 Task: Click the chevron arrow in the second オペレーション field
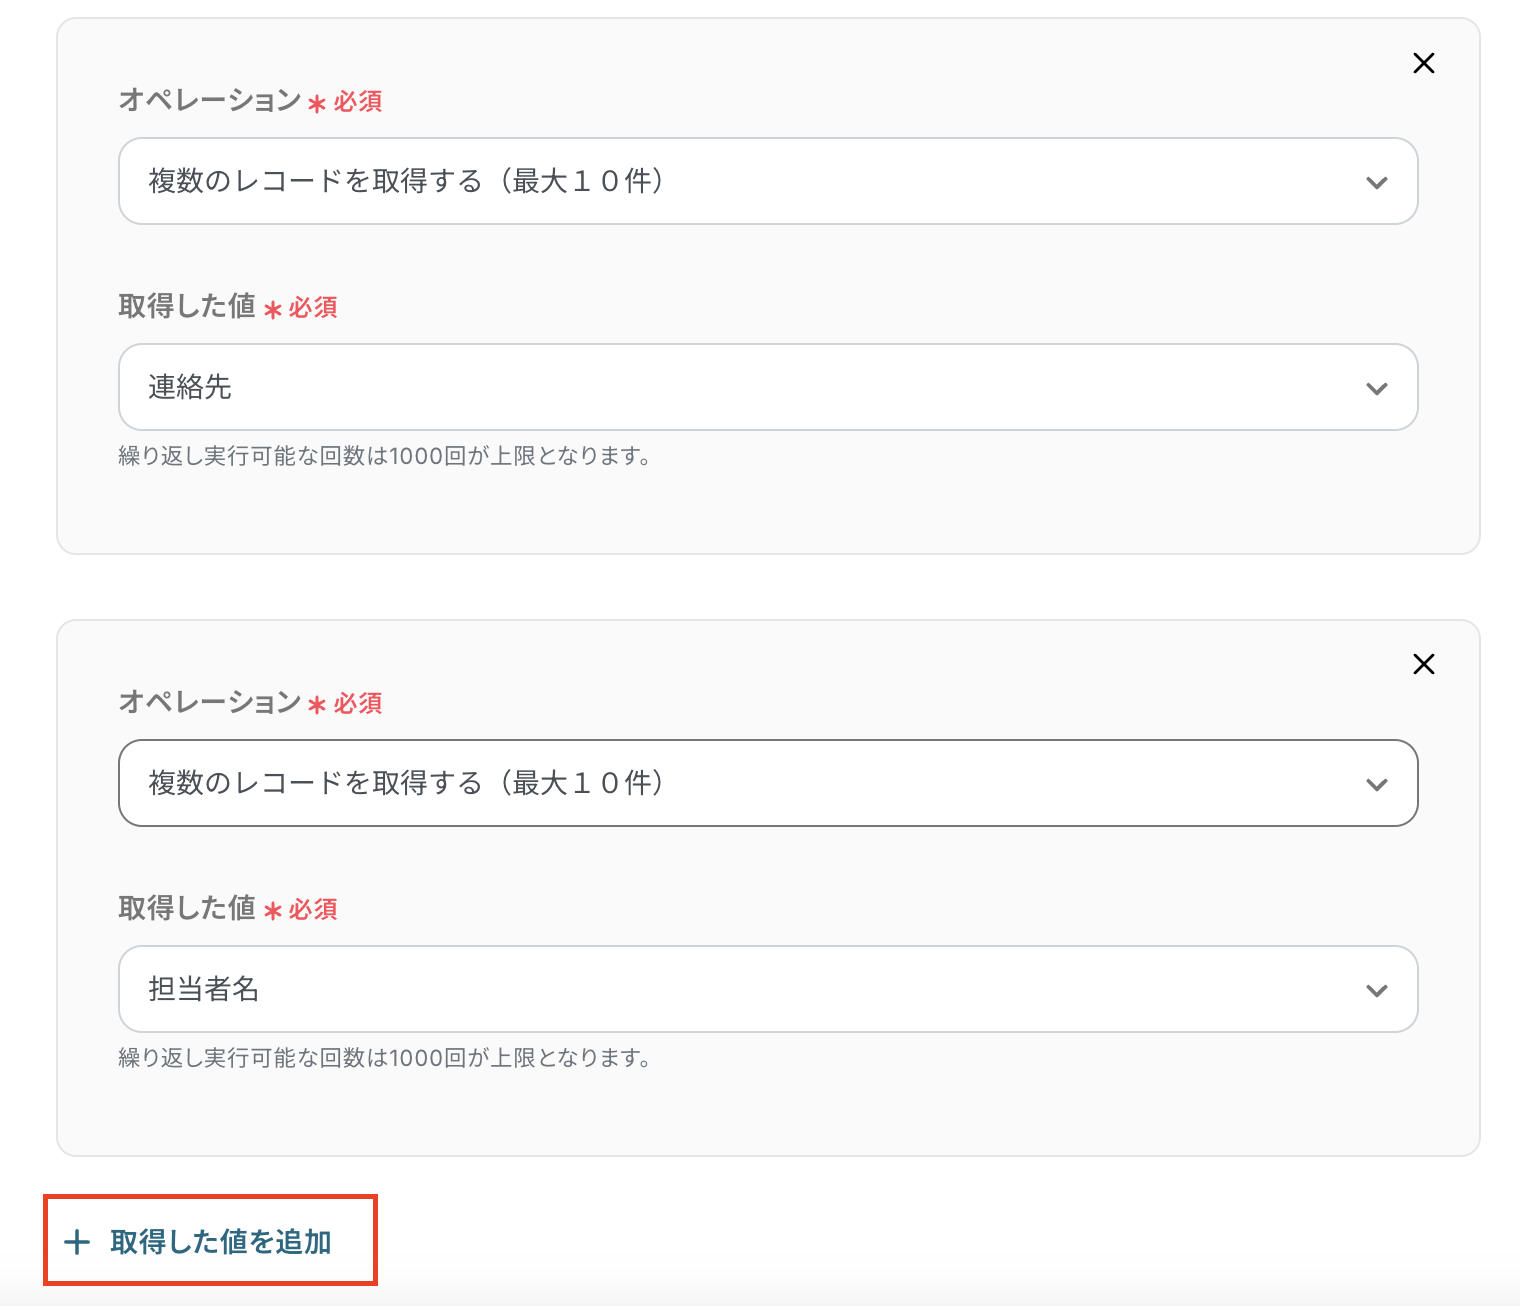[x=1376, y=784]
